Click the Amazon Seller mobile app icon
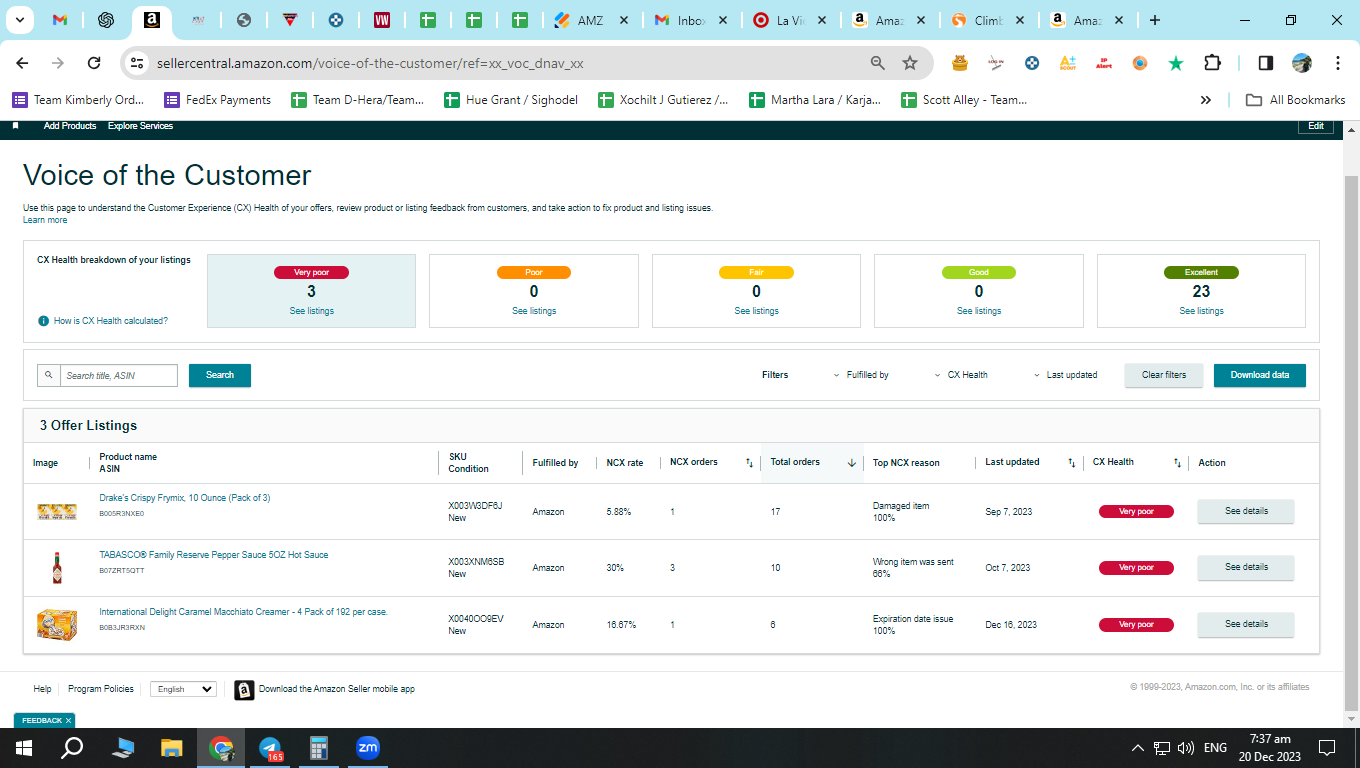This screenshot has width=1360, height=768. 244,690
